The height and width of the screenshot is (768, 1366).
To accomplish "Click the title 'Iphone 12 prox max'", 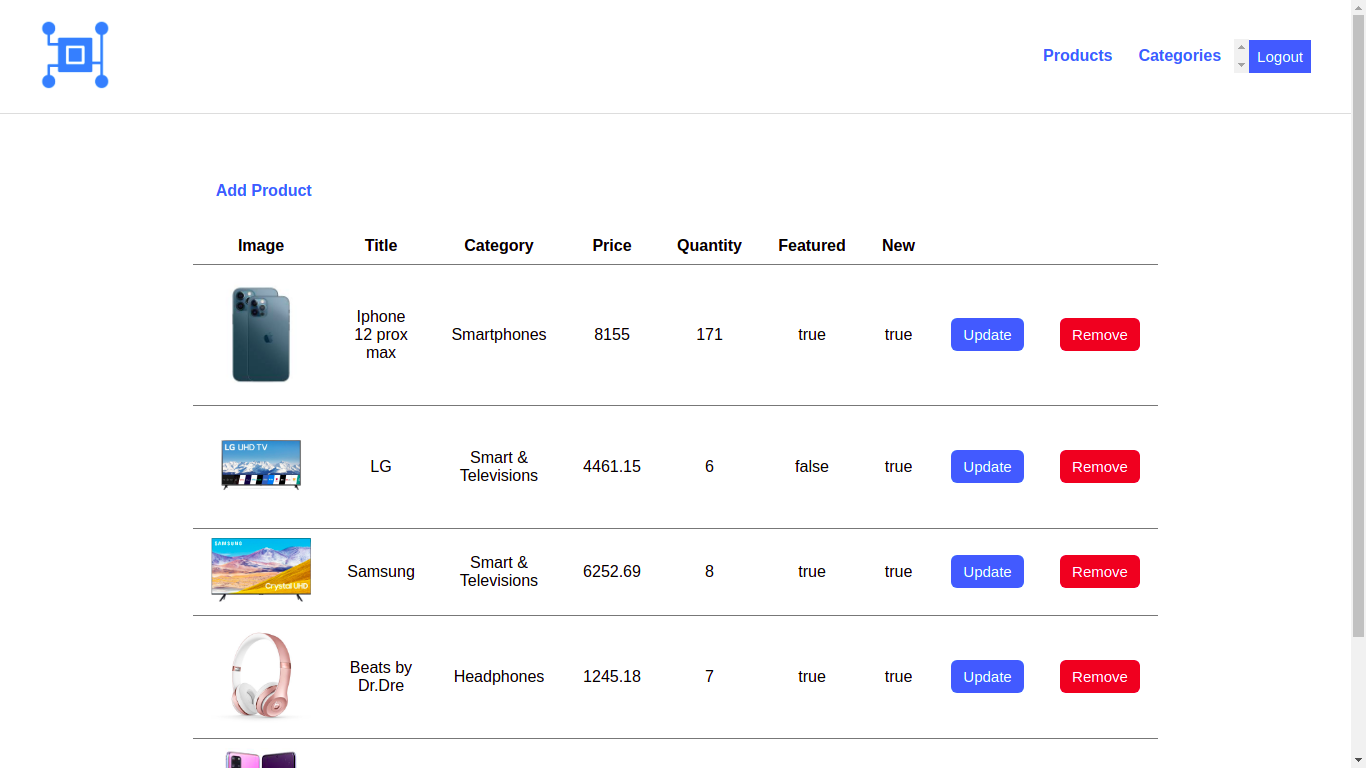I will pos(381,335).
